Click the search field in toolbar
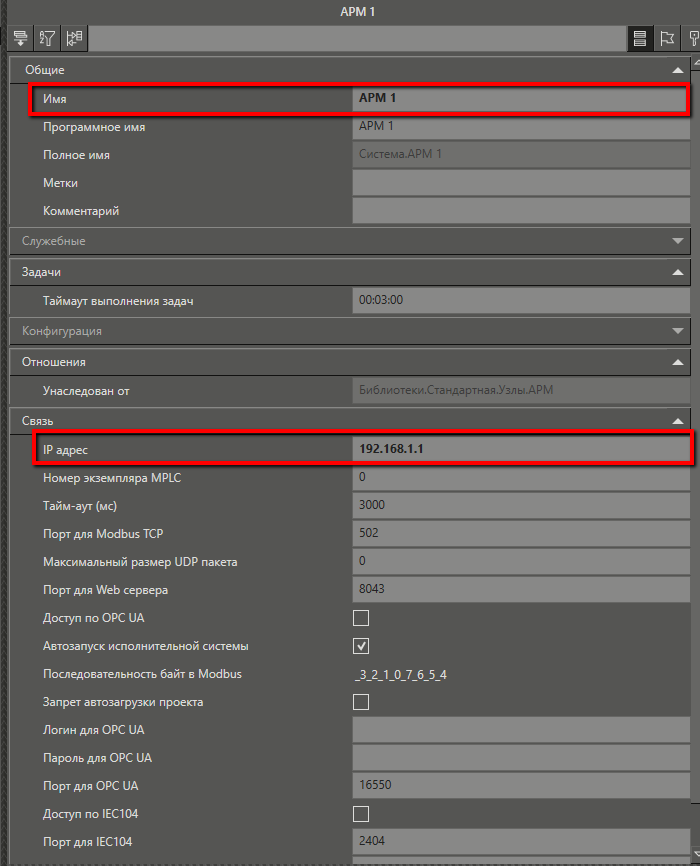Screen dimensions: 700x866 357,39
